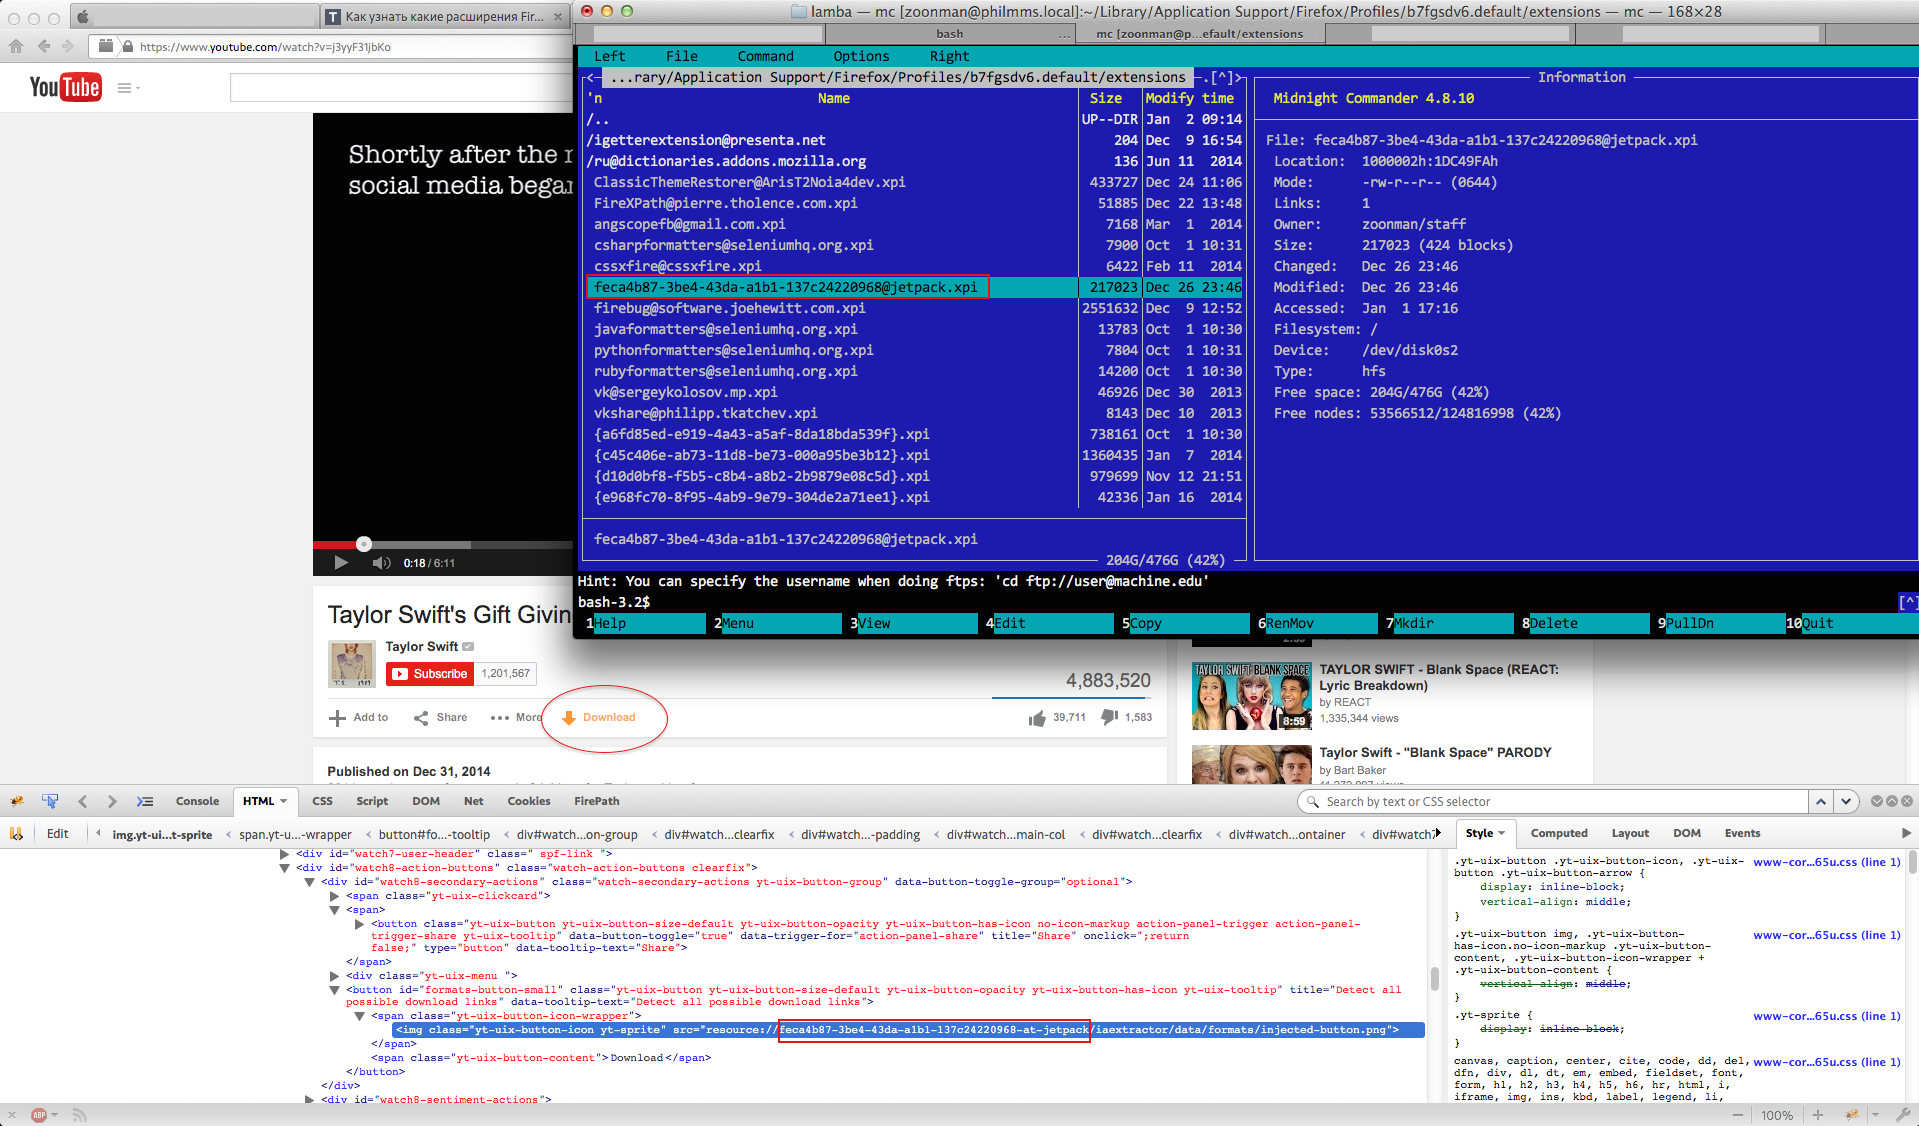Image resolution: width=1919 pixels, height=1126 pixels.
Task: Switch to the Layout side tab
Action: [1630, 833]
